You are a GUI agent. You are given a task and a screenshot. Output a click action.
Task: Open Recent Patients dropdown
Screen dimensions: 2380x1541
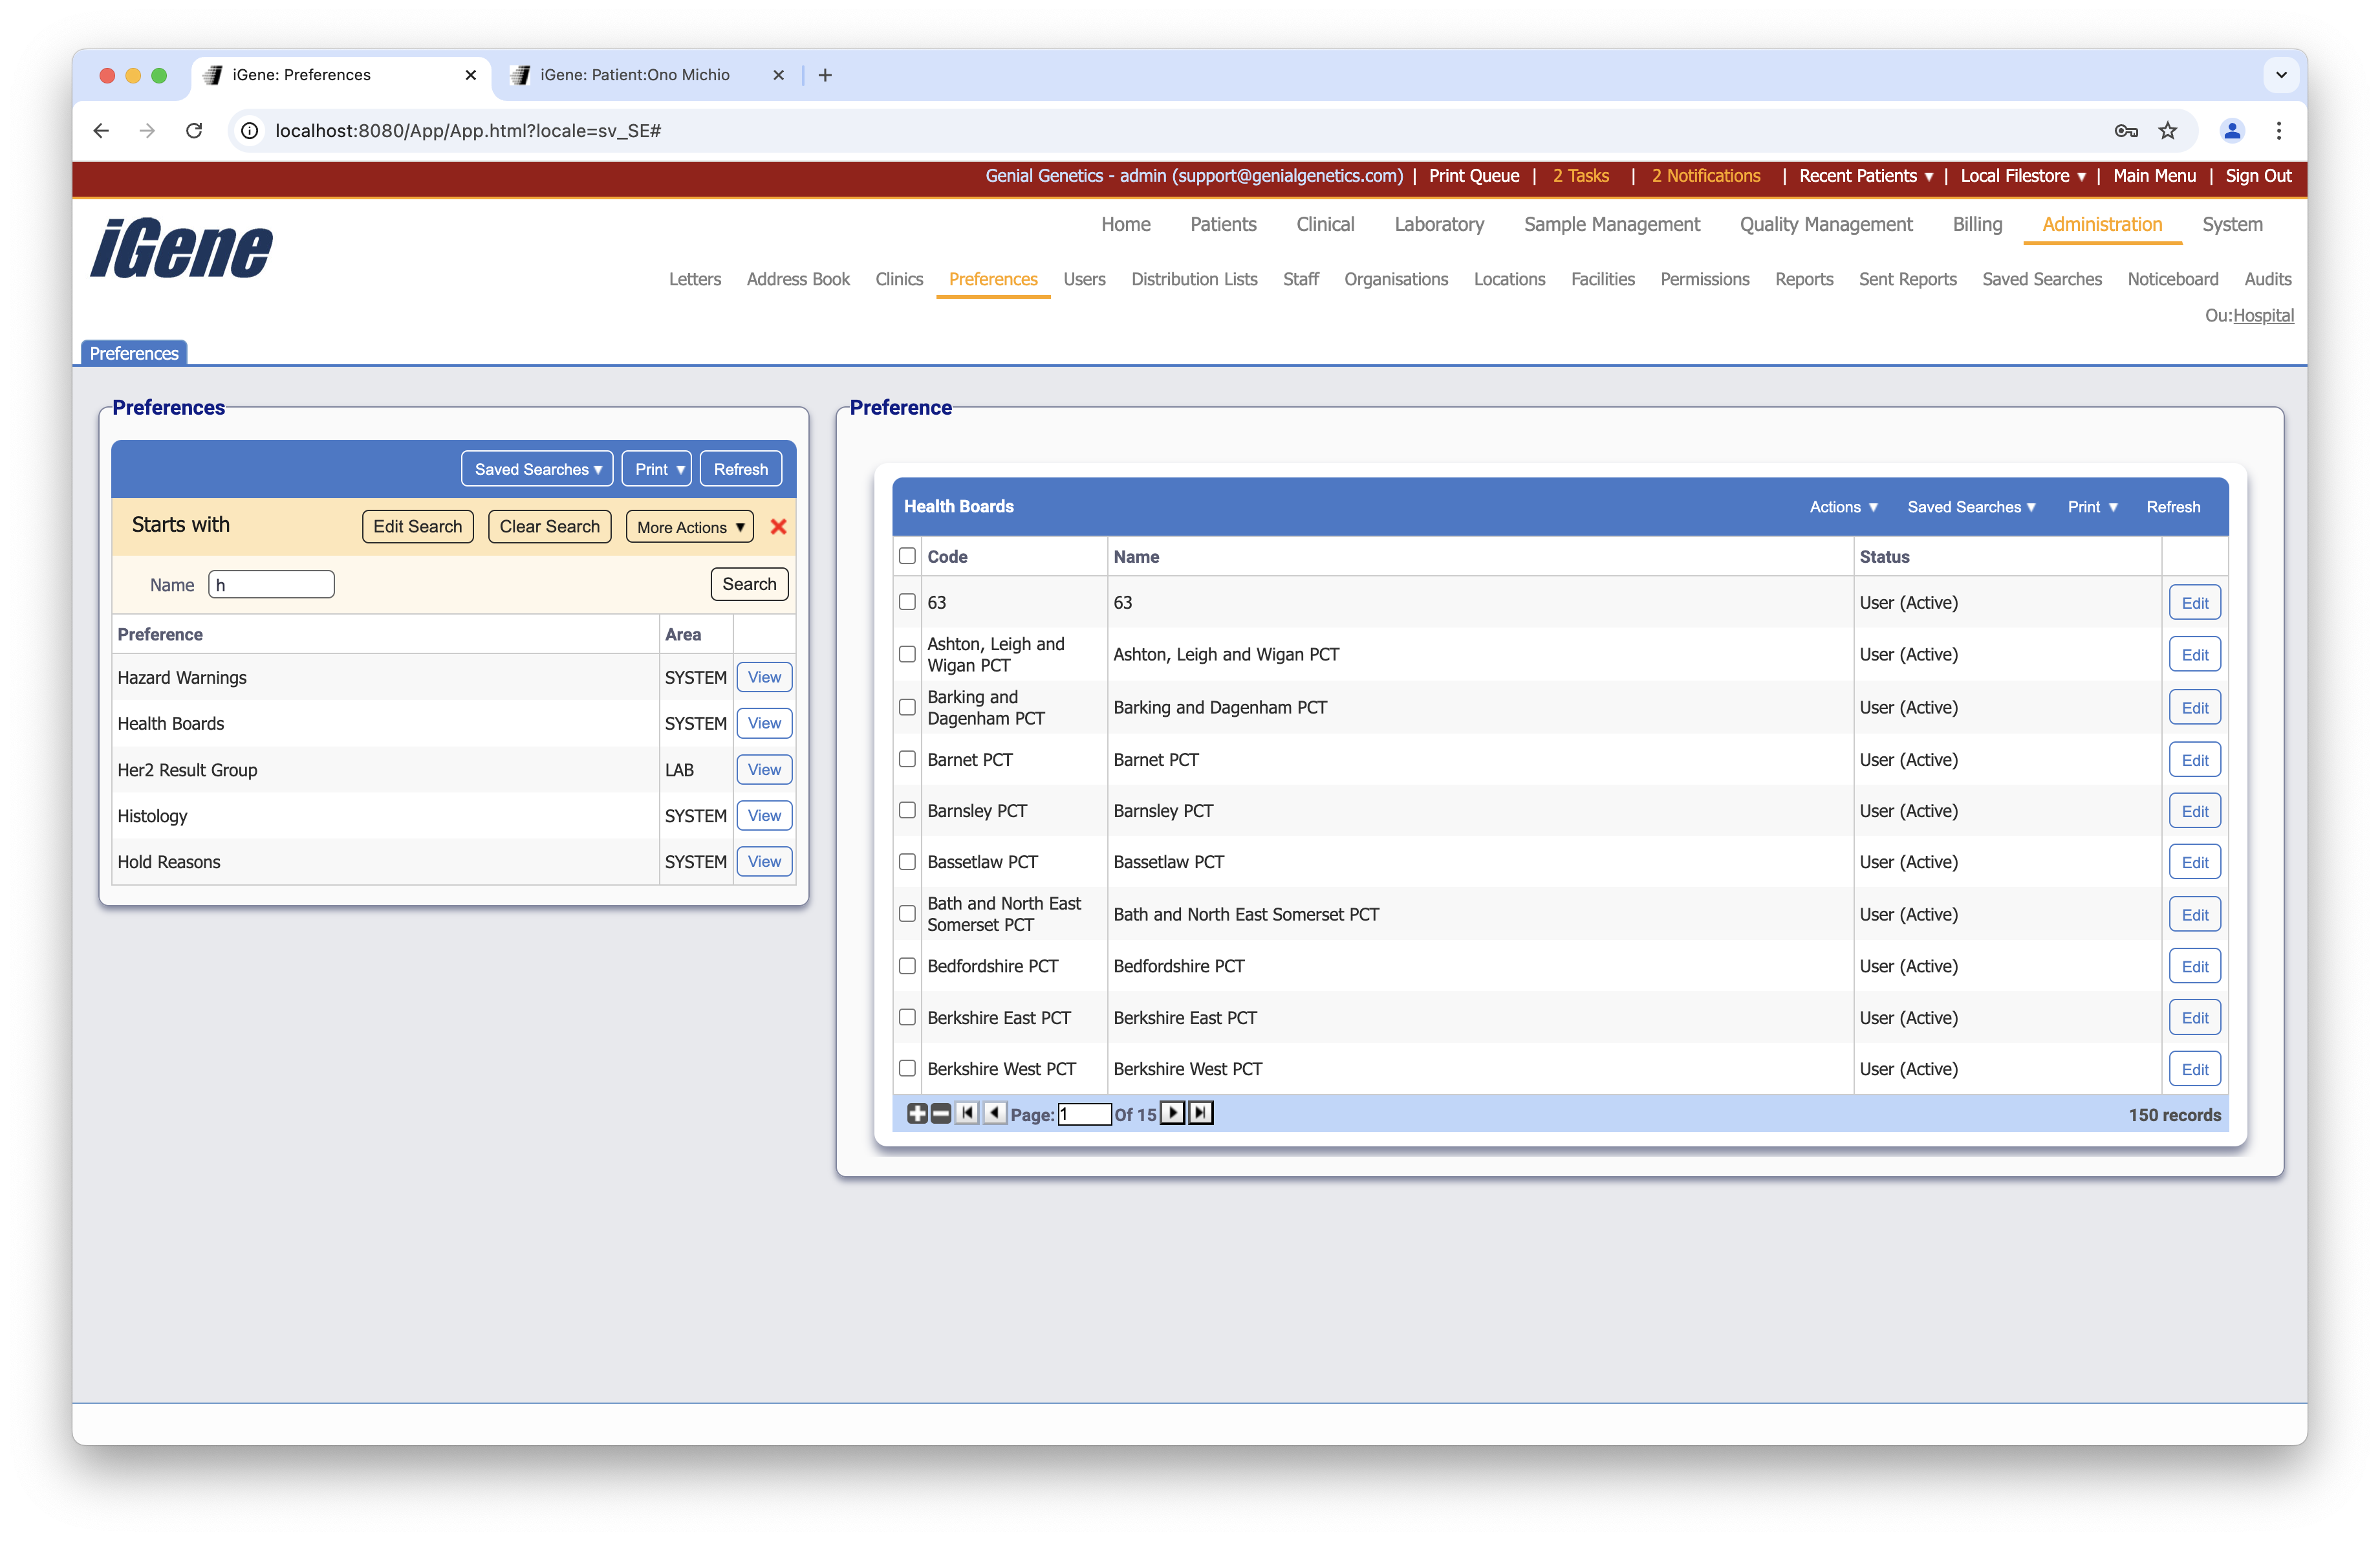pyautogui.click(x=1865, y=176)
